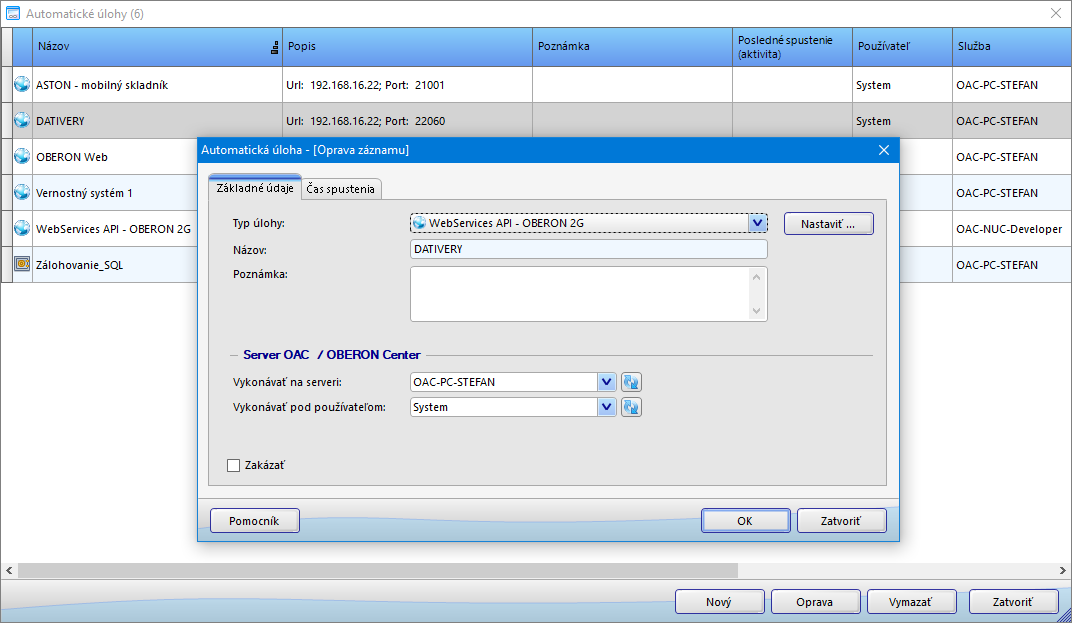The height and width of the screenshot is (623, 1072).
Task: Click the horizontal scrollbar left arrow
Action: 9,570
